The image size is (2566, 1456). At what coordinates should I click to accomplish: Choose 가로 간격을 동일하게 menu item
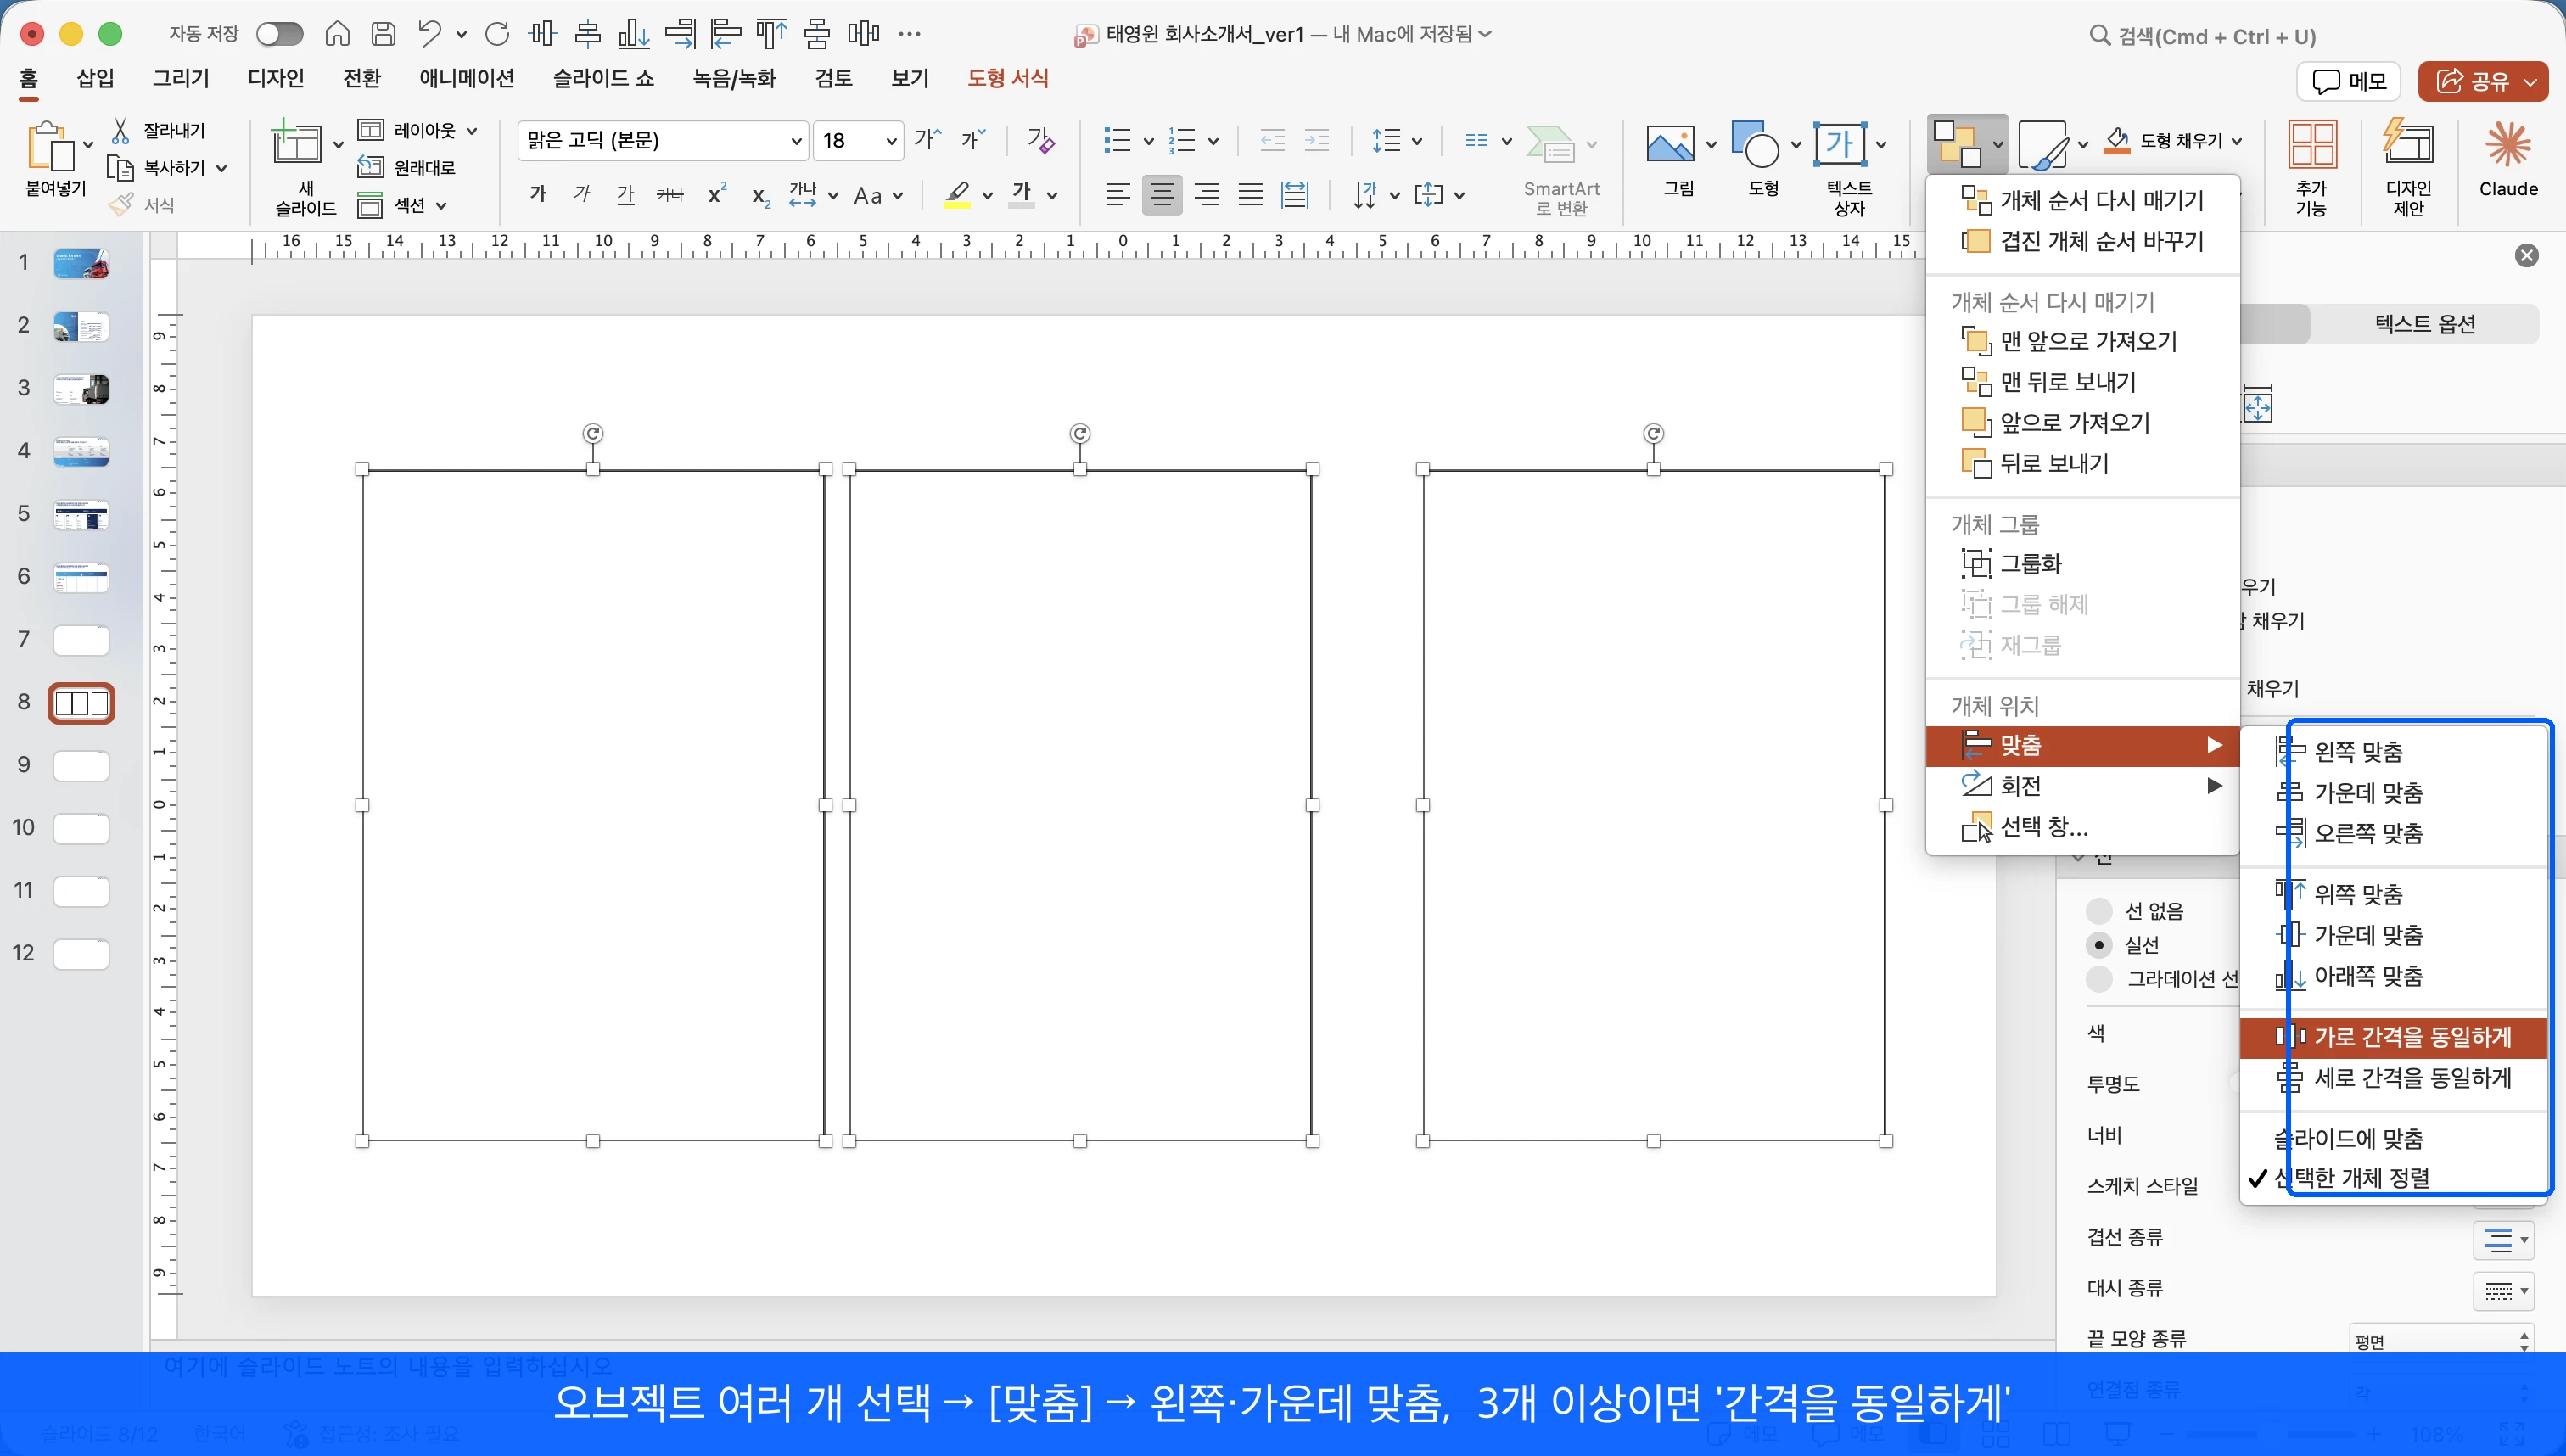click(2392, 1037)
